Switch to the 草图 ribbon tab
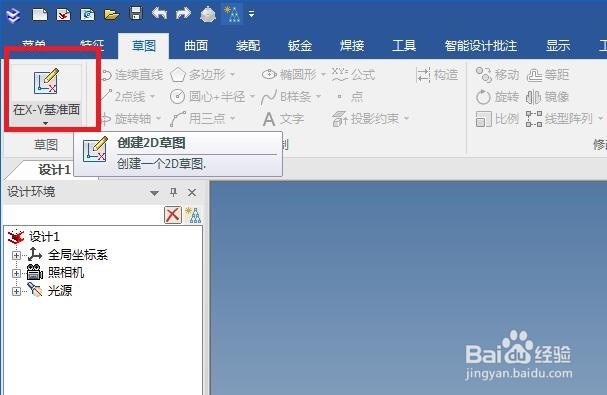This screenshot has height=395, width=607. tap(144, 46)
